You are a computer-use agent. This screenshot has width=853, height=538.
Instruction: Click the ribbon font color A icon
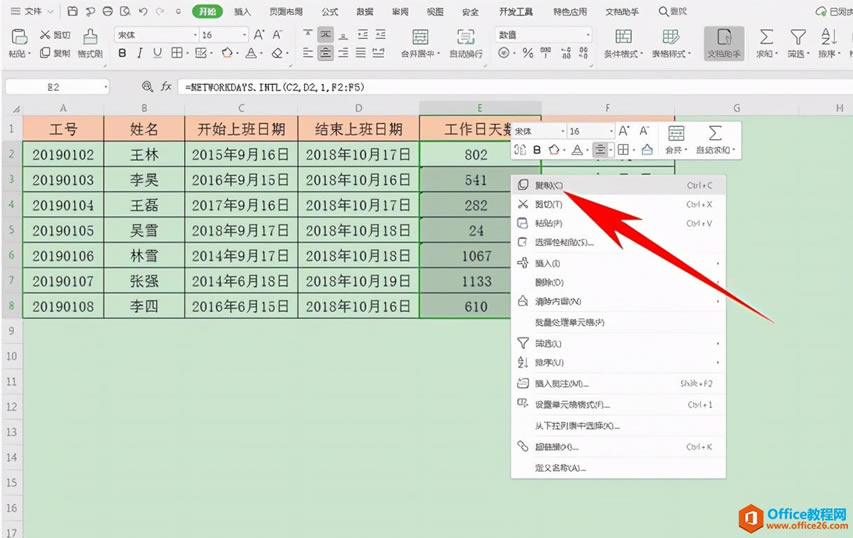(251, 53)
